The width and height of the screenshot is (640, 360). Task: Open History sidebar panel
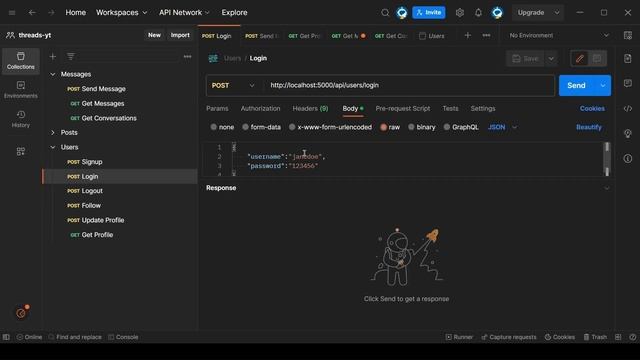click(21, 119)
